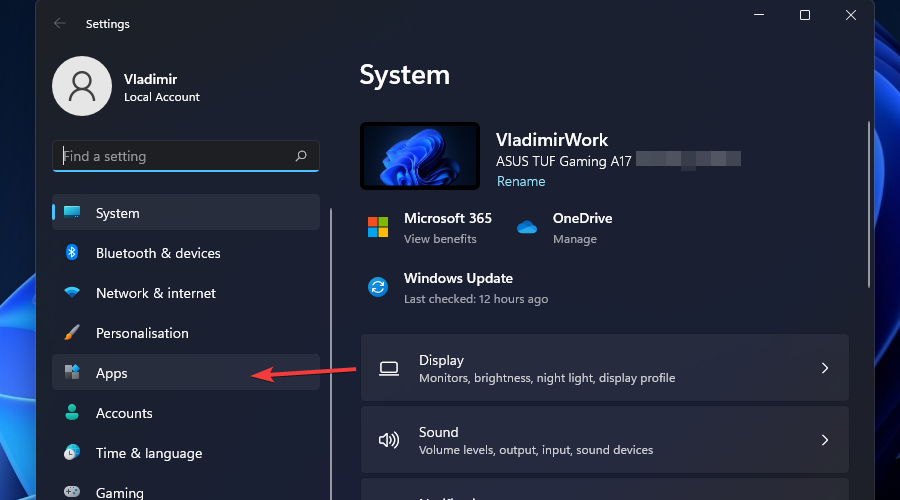
Task: Click Manage under OneDrive
Action: 575,239
